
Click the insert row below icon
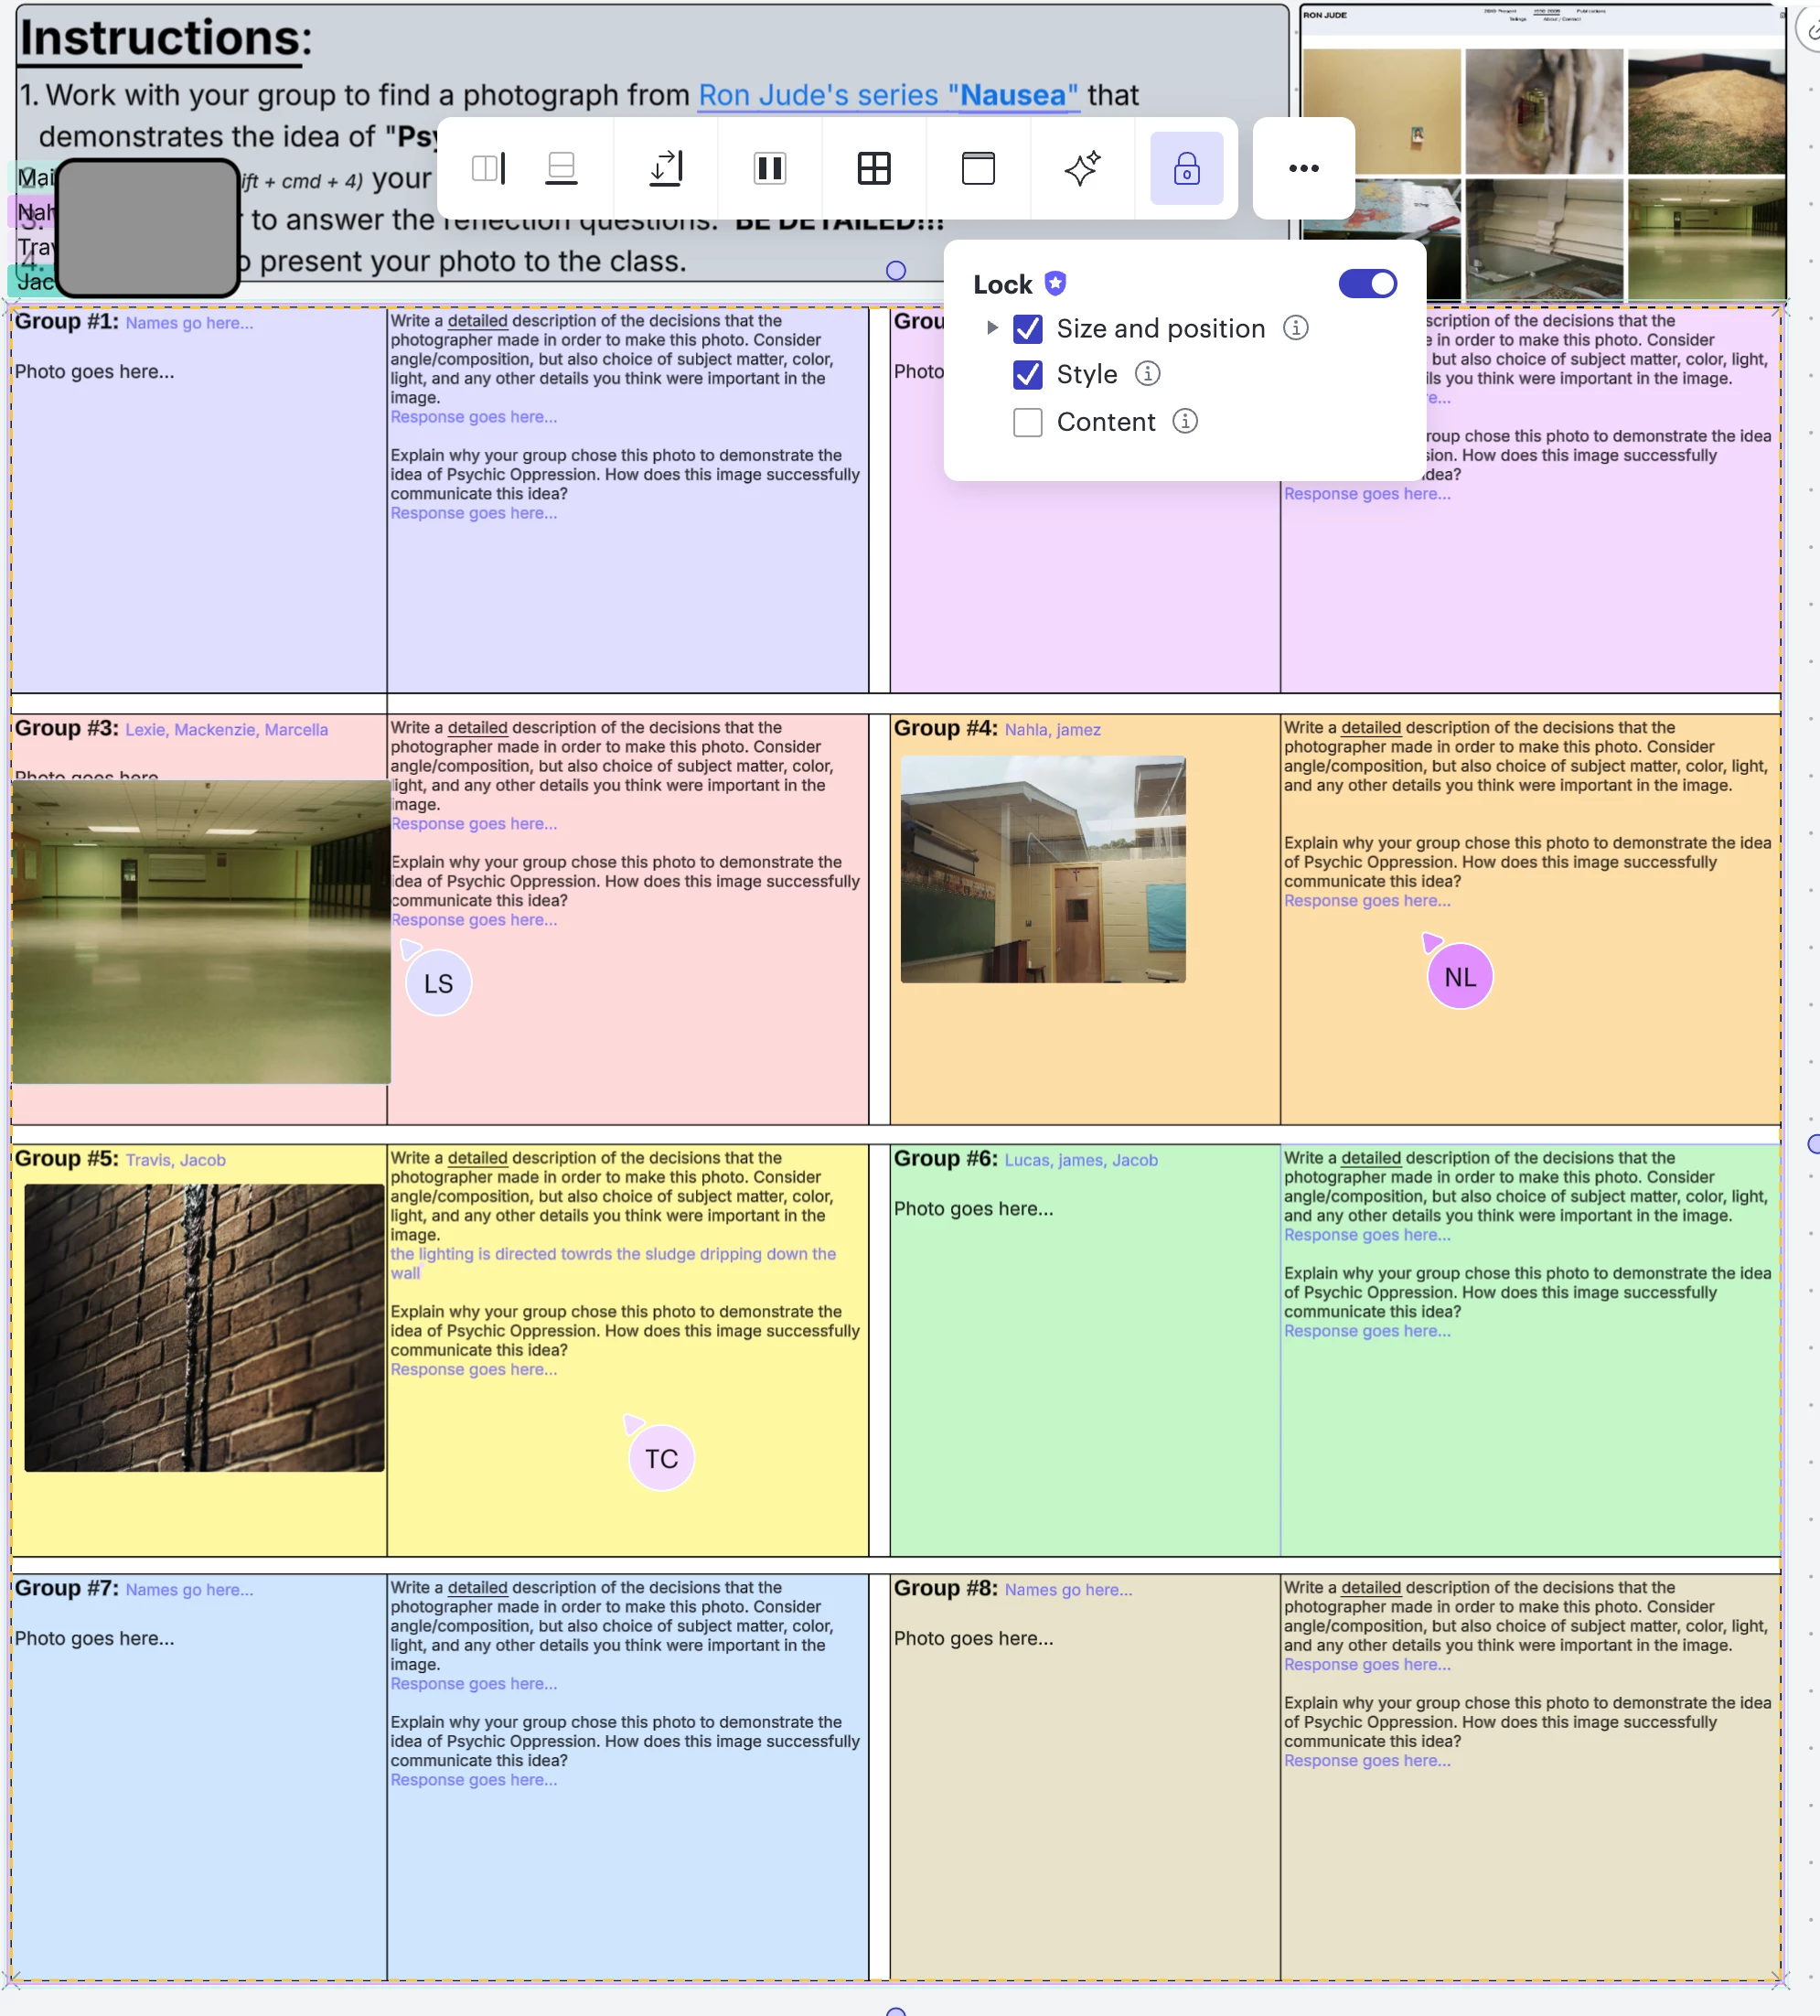pos(561,168)
